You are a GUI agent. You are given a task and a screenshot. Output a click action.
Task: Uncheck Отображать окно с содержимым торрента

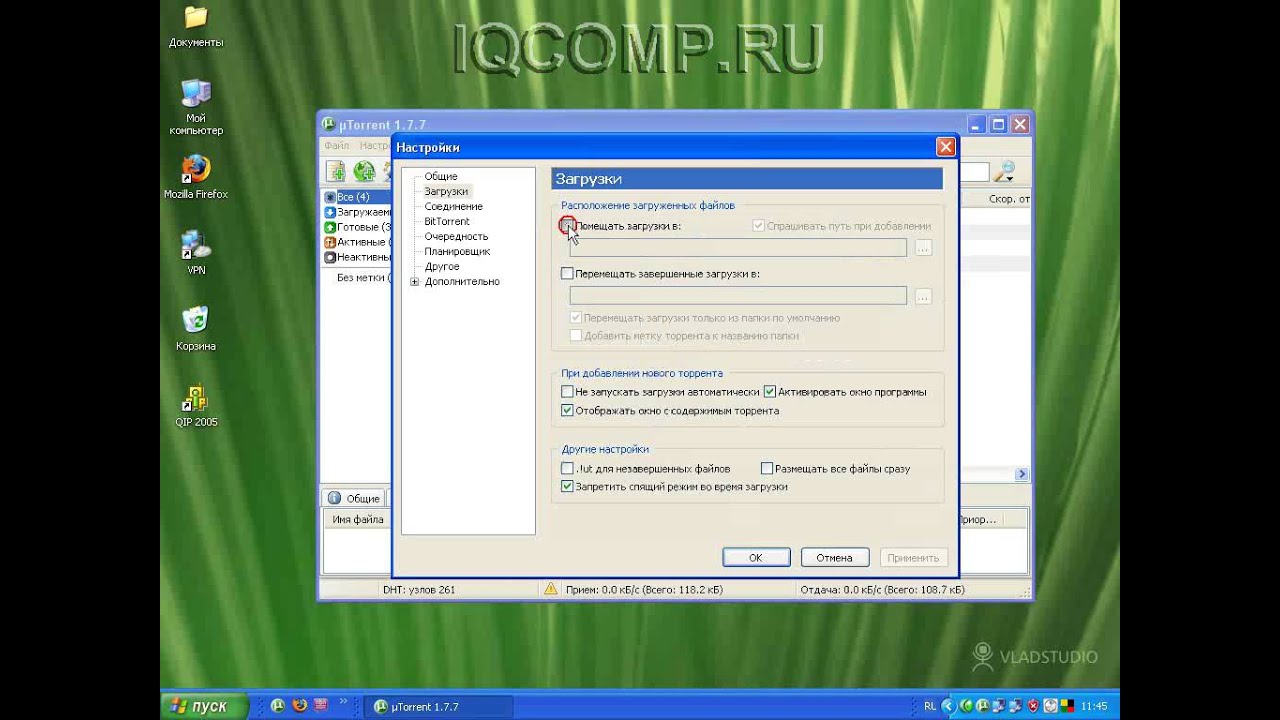coord(567,411)
